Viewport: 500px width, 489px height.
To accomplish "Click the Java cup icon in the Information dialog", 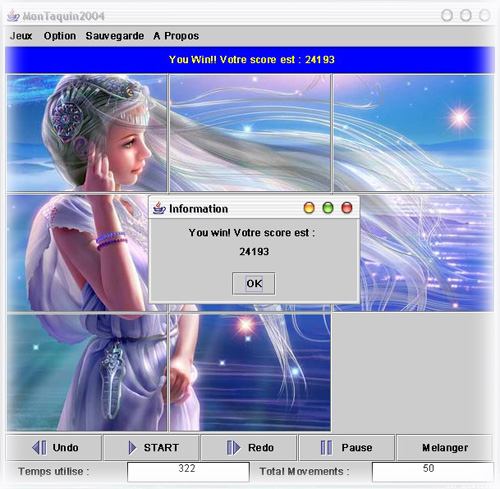I will [159, 208].
